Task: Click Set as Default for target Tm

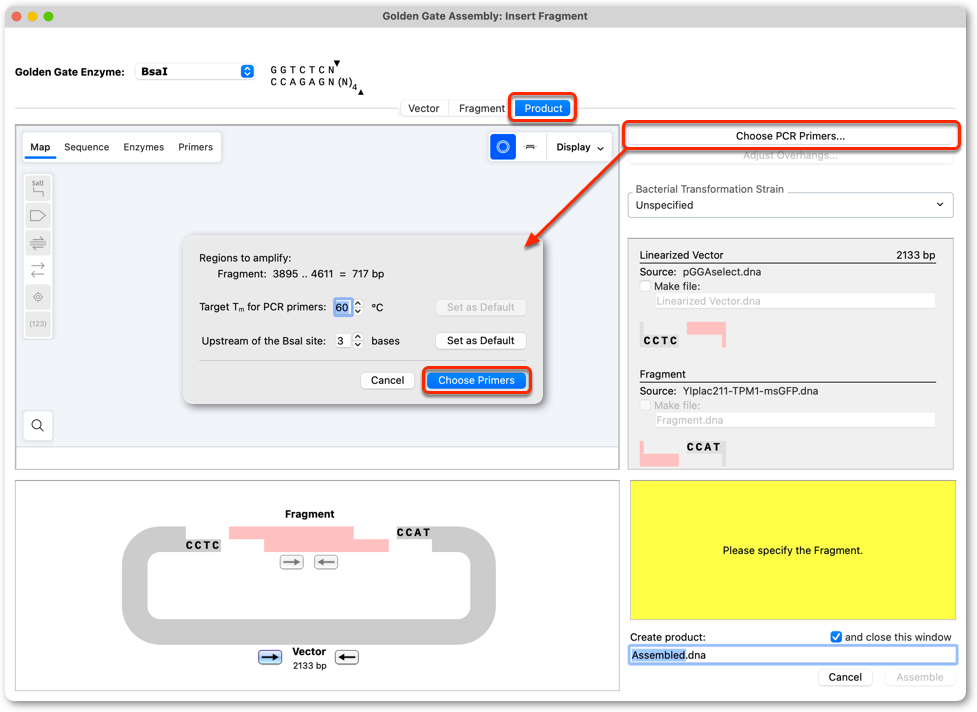Action: click(480, 307)
